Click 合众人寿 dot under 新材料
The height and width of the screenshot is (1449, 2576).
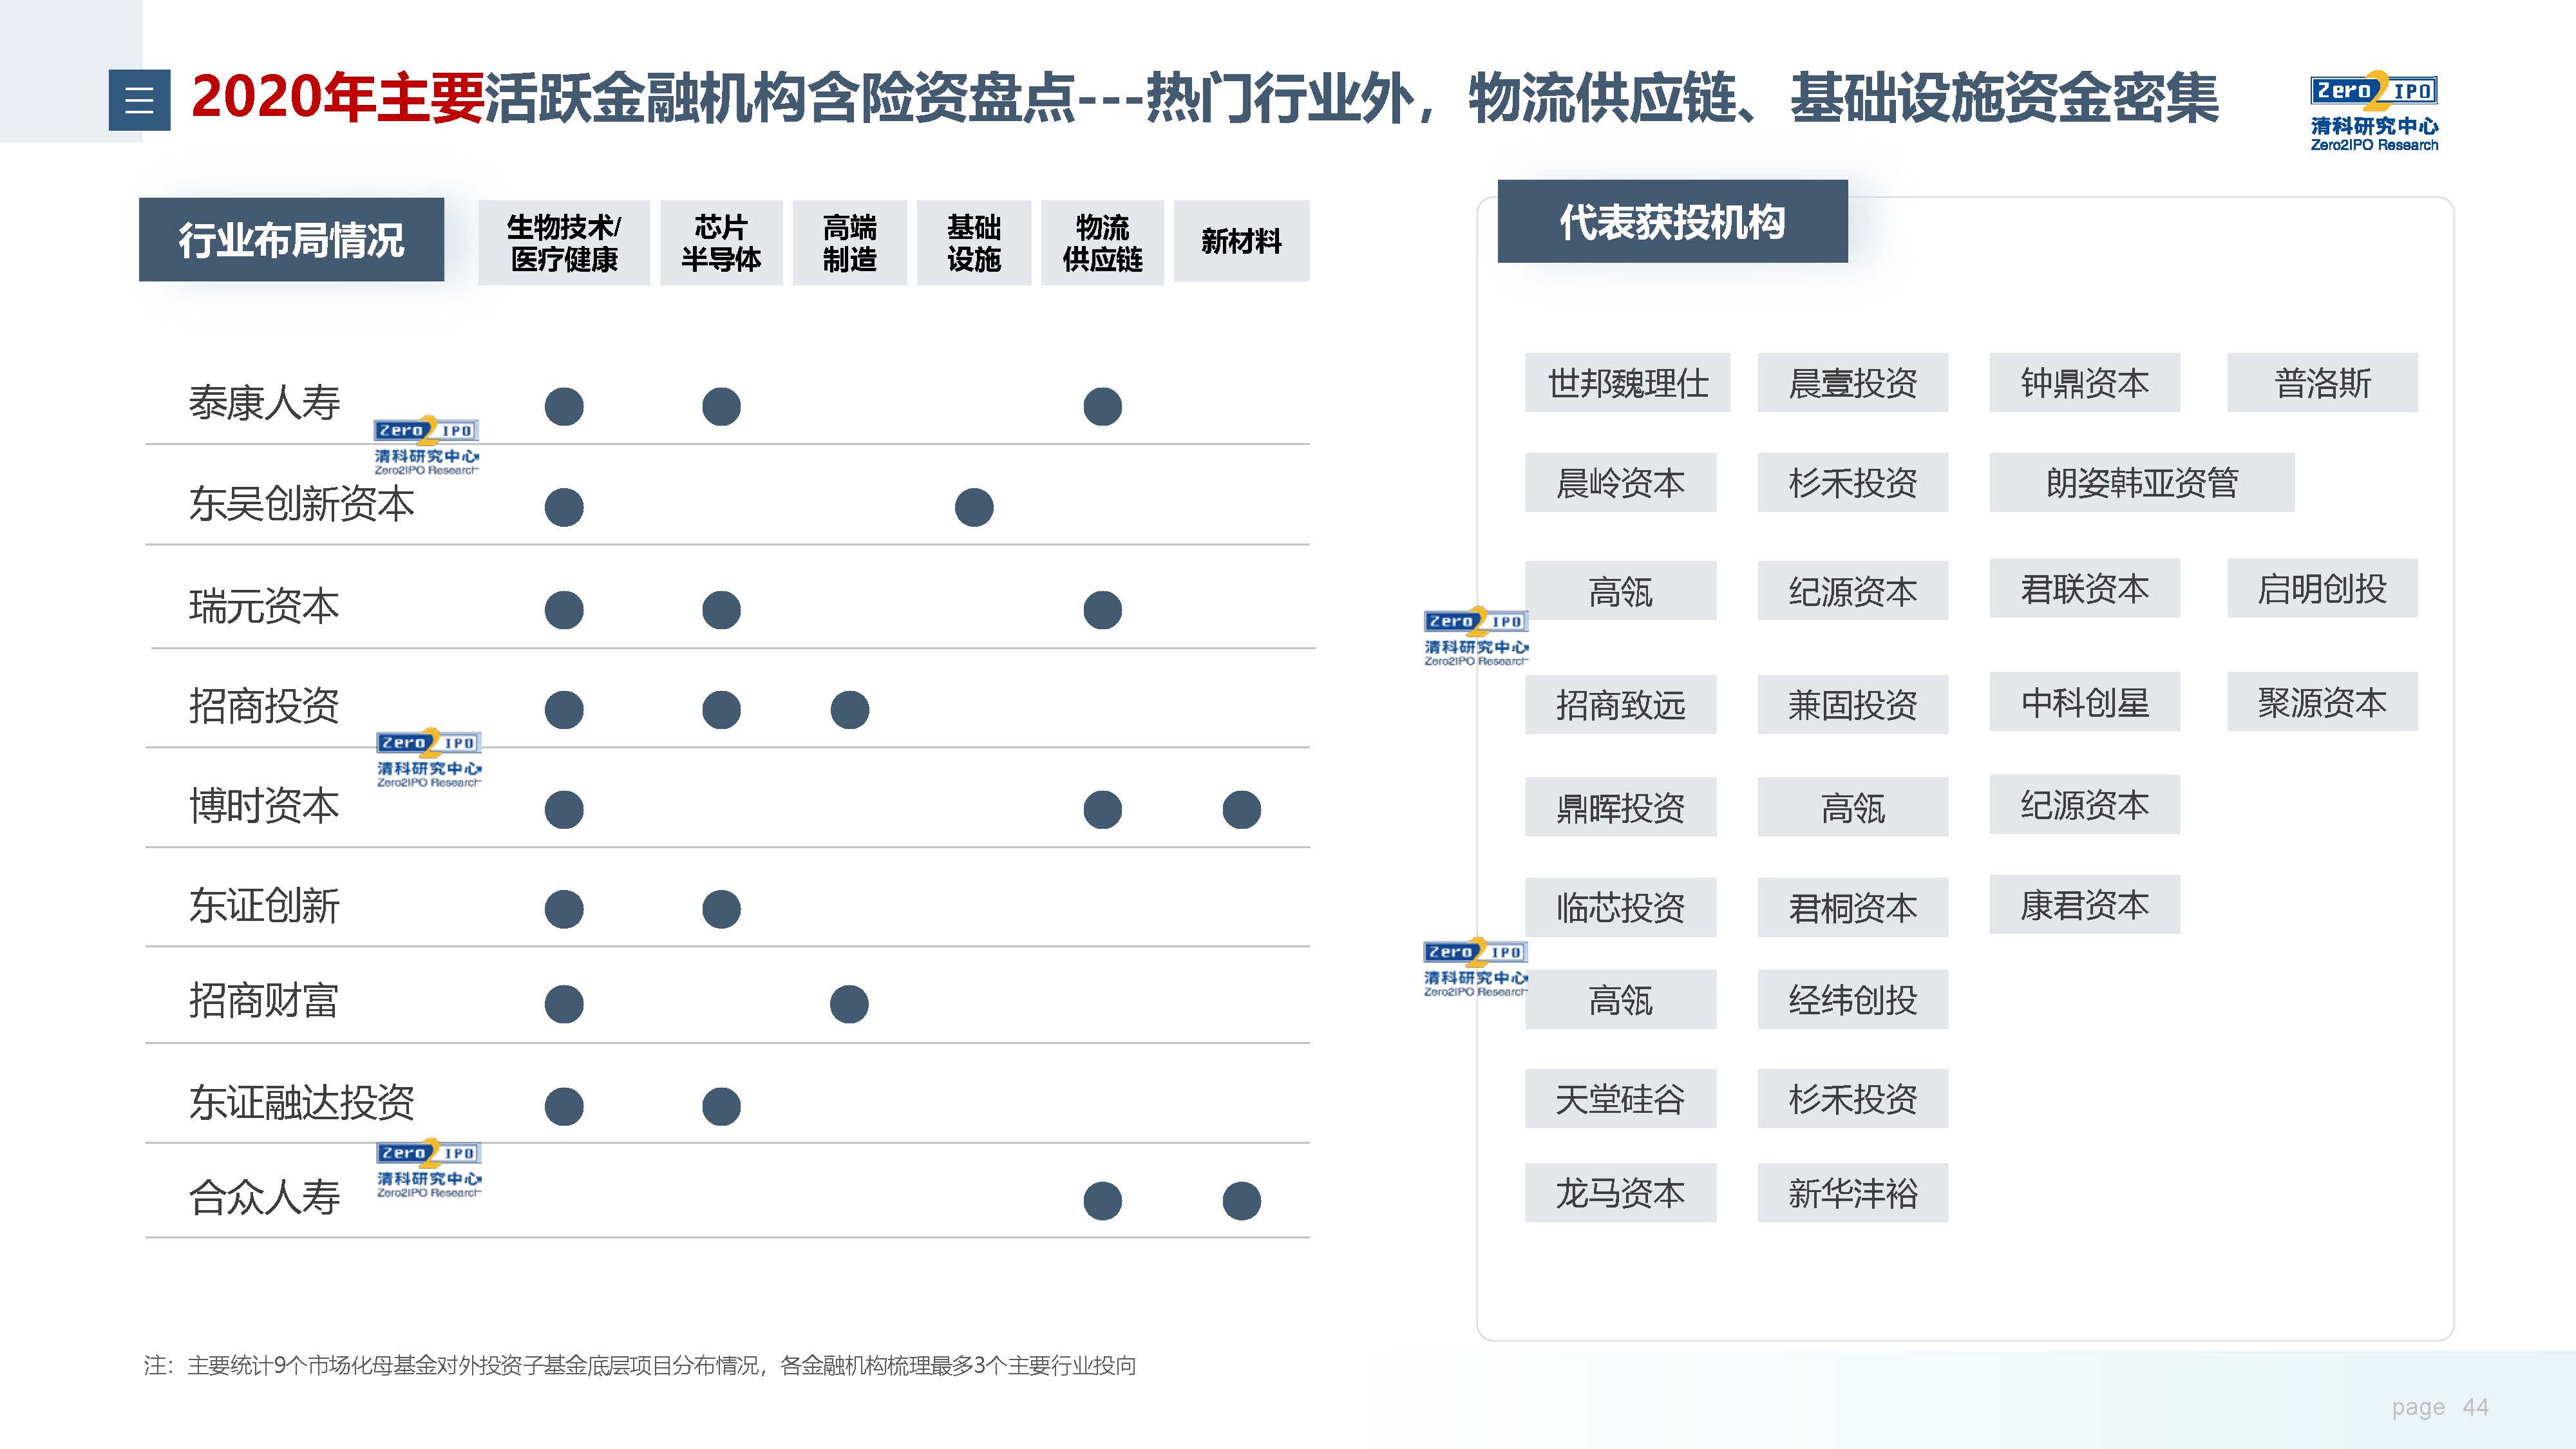tap(1241, 1201)
